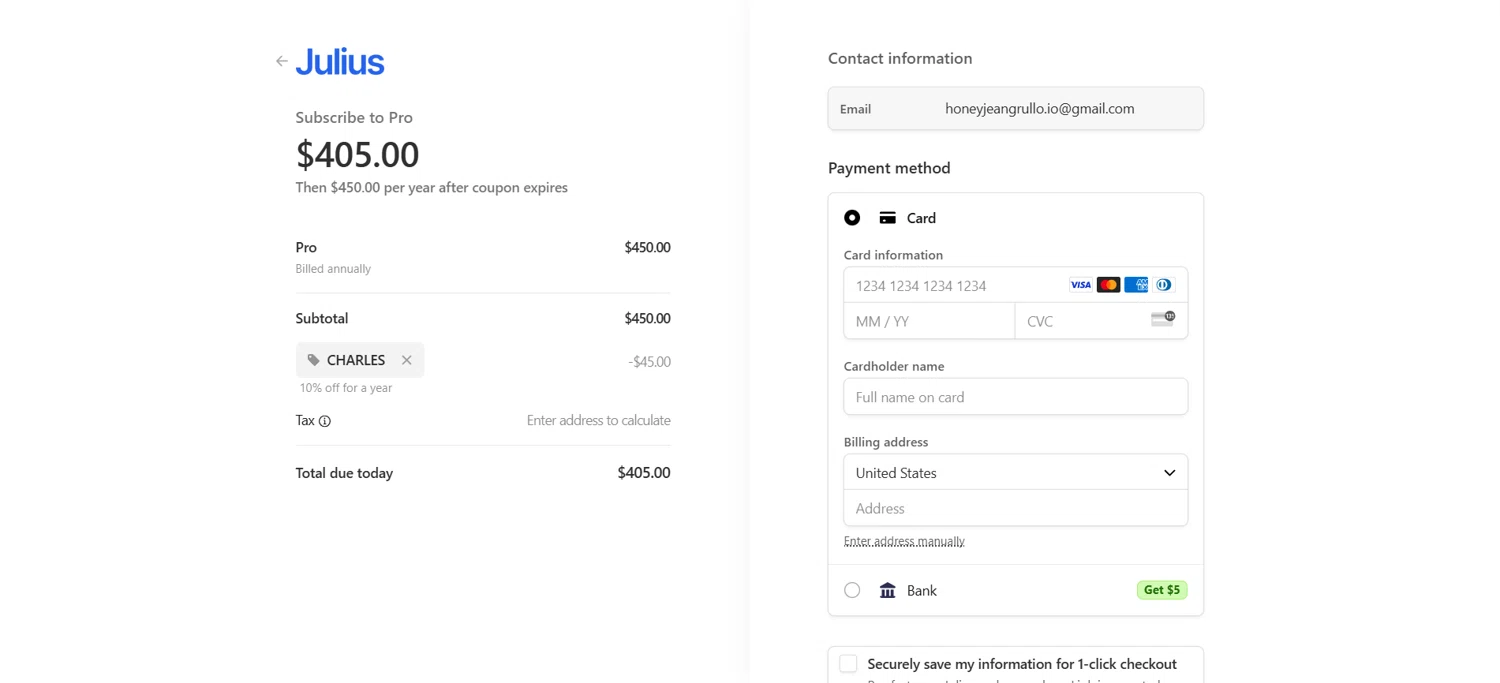Click the bank building icon
This screenshot has height=683, width=1500.
(887, 590)
